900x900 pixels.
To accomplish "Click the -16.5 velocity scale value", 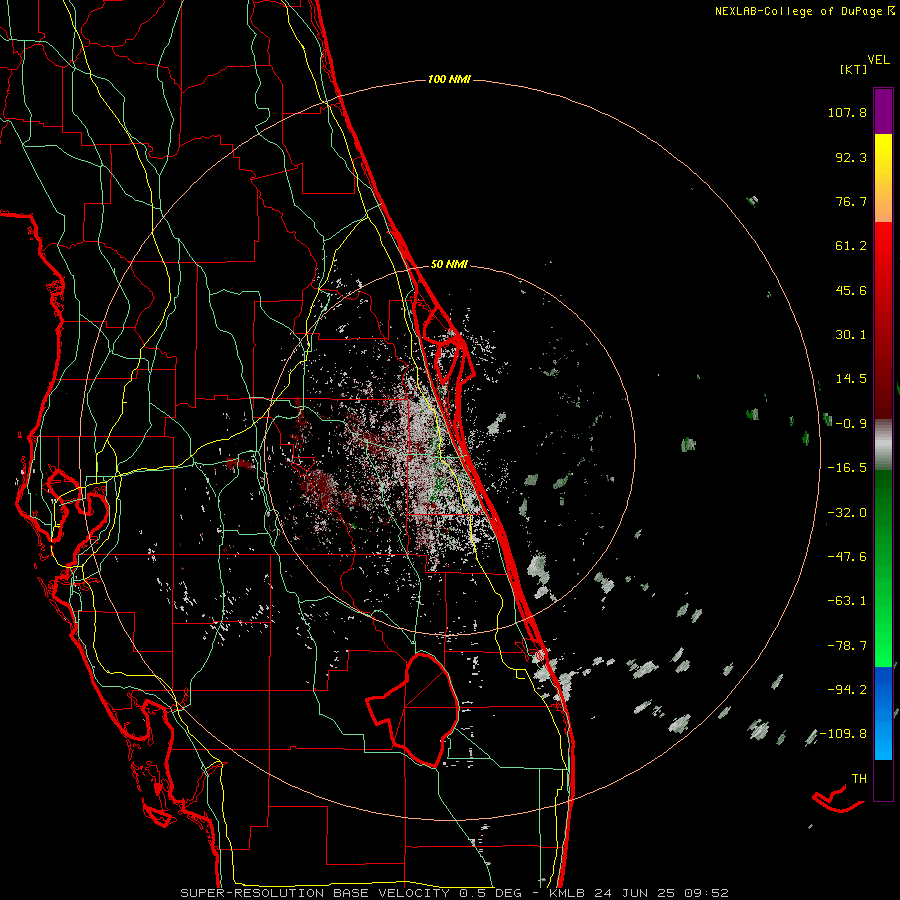I will click(847, 468).
